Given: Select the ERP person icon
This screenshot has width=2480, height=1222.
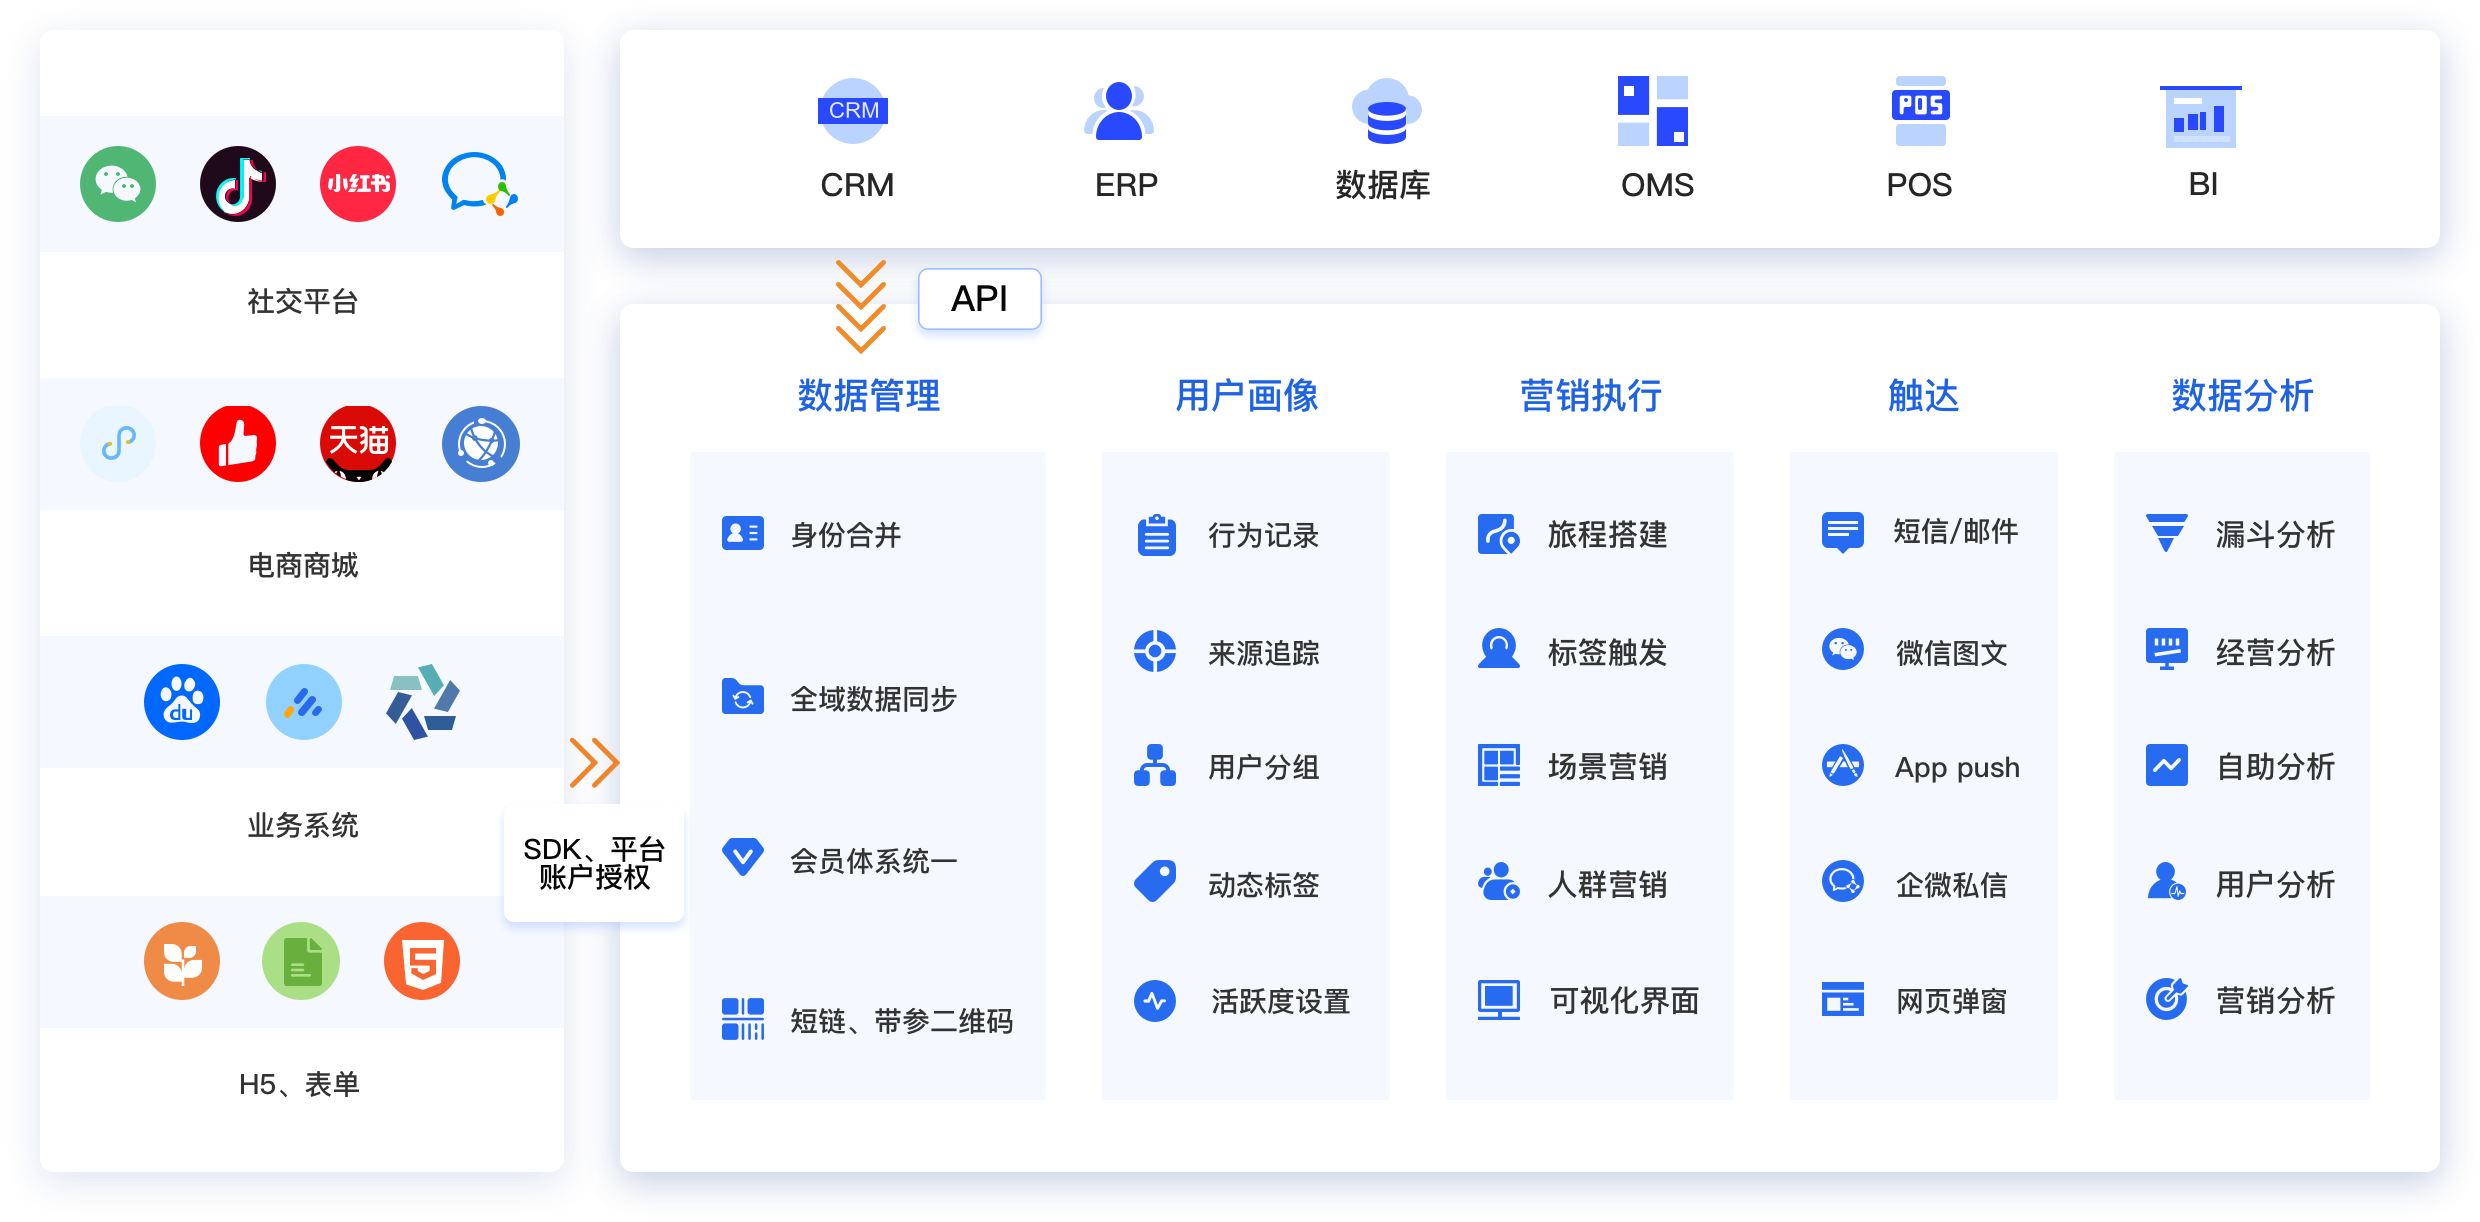Looking at the screenshot, I should (1119, 111).
